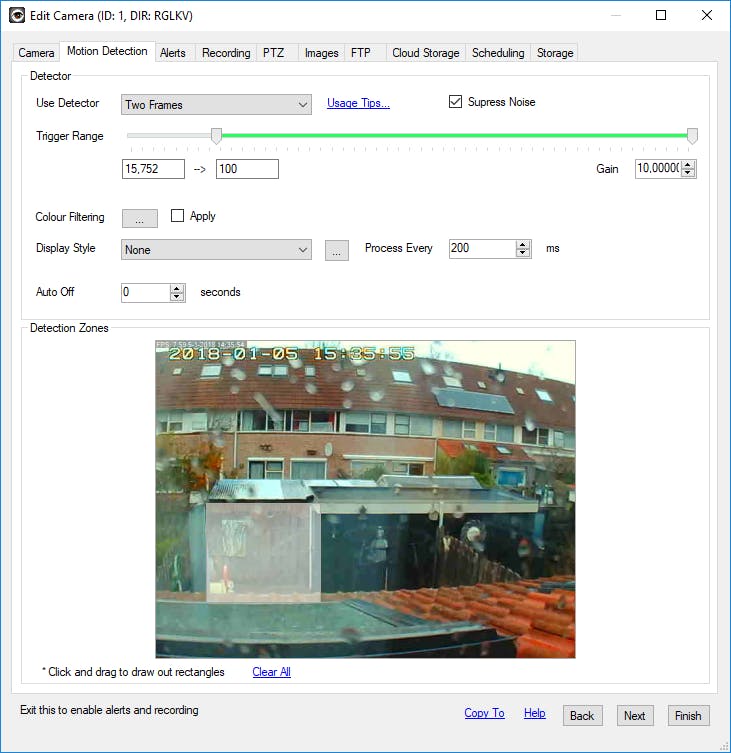Viewport: 731px width, 753px height.
Task: Increase Process Every interval with up arrow
Action: [523, 244]
